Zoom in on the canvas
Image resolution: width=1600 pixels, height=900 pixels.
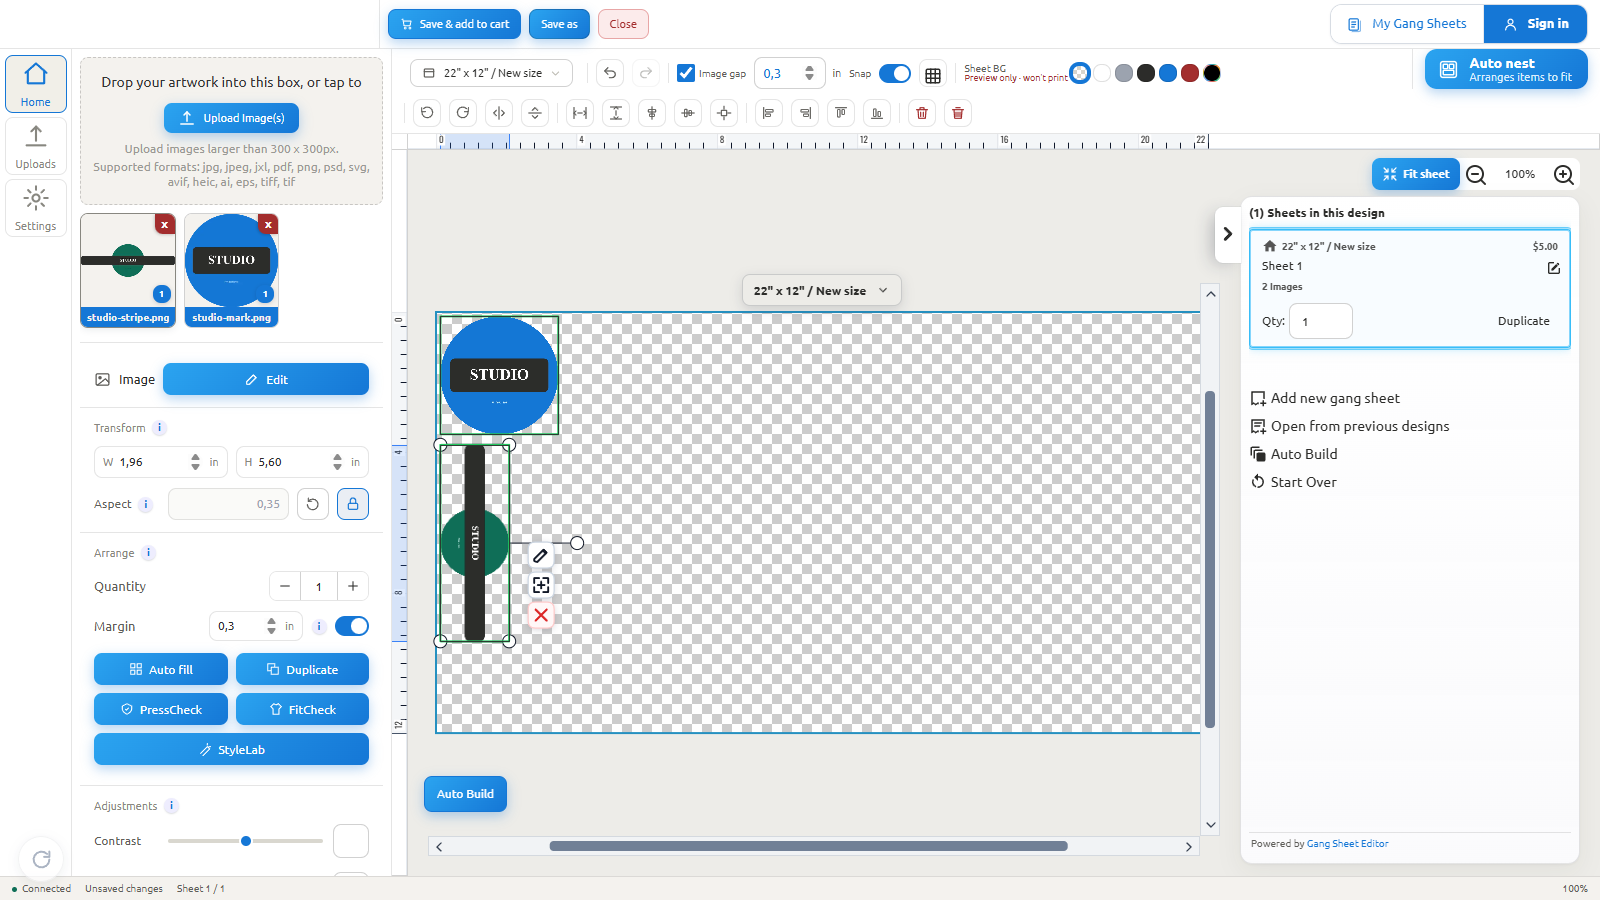1564,175
